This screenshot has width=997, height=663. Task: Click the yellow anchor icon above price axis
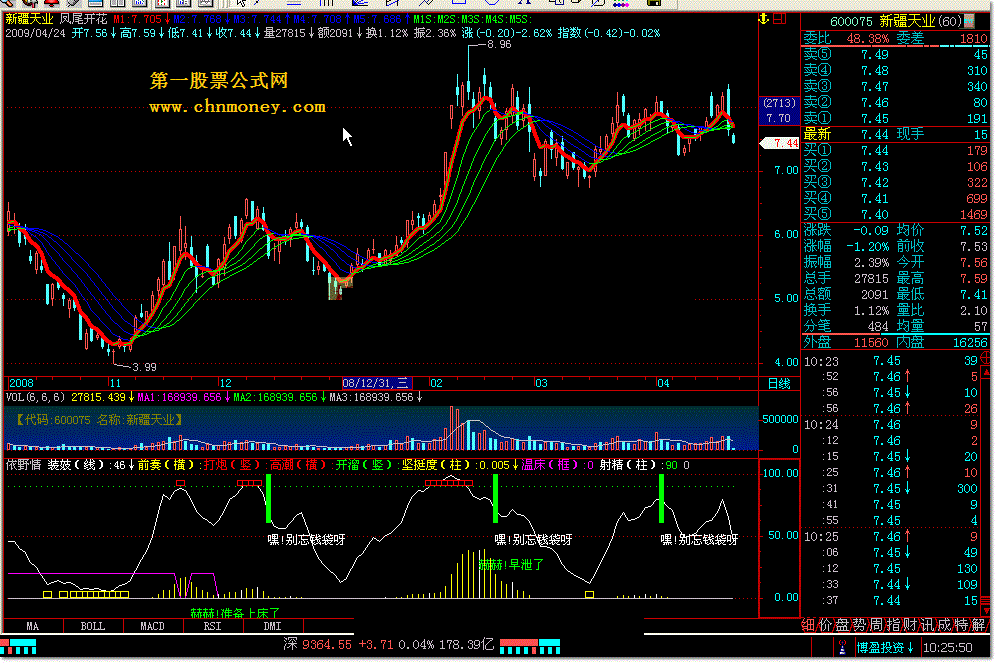[764, 18]
